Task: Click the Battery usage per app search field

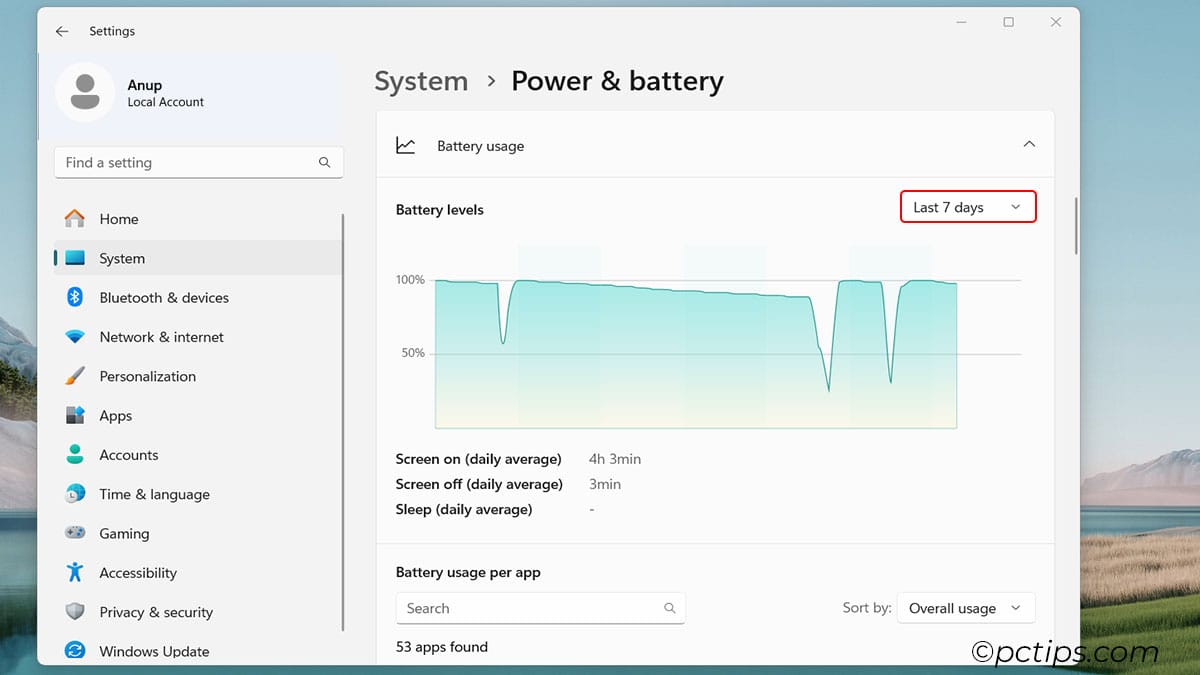Action: pyautogui.click(x=540, y=607)
